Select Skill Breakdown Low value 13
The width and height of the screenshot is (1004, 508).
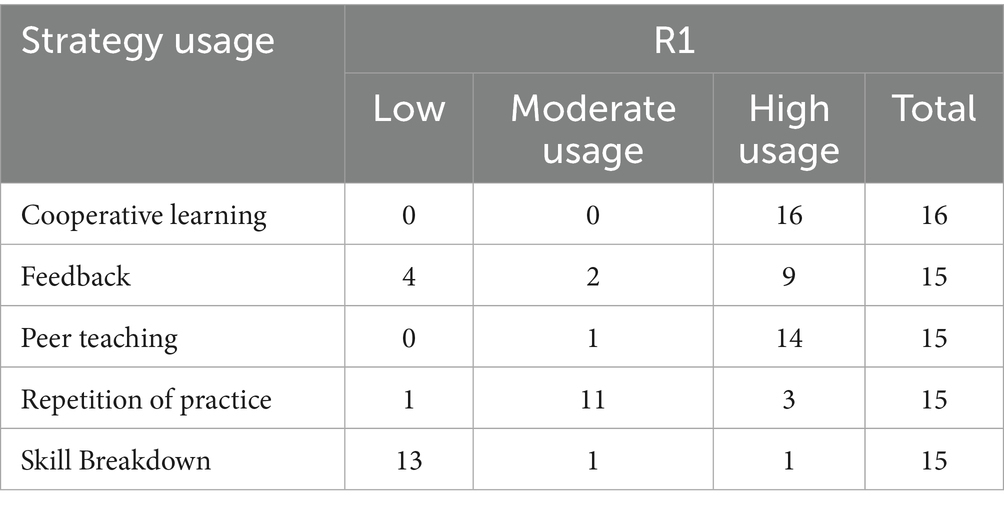pyautogui.click(x=409, y=461)
